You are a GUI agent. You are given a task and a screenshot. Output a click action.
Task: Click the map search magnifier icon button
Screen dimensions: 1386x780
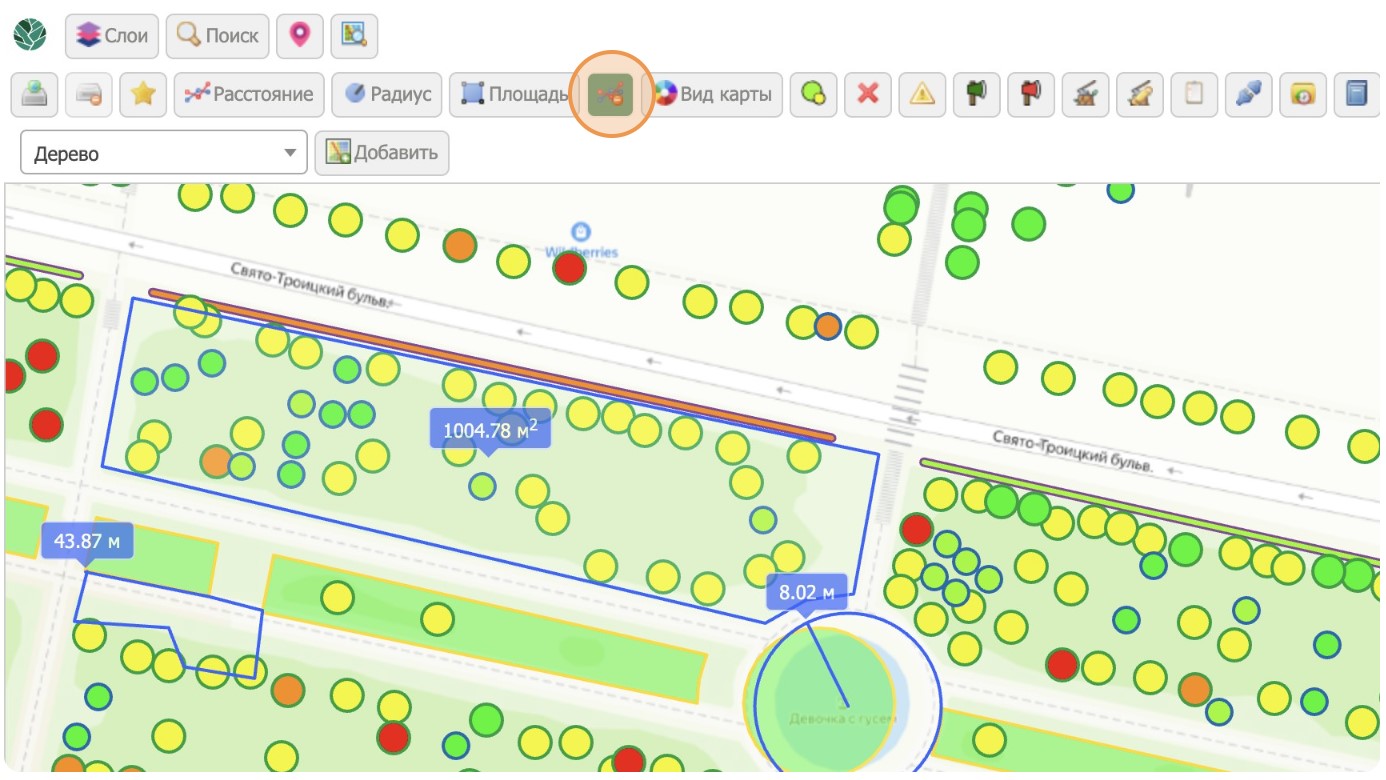(354, 36)
